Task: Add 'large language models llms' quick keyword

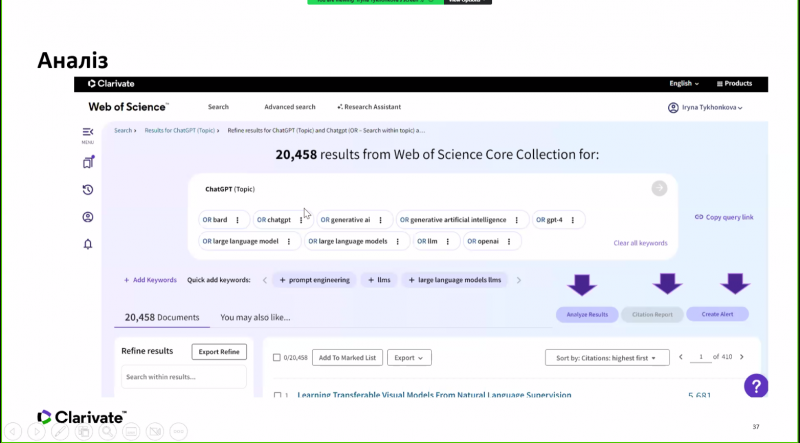Action: pyautogui.click(x=455, y=280)
